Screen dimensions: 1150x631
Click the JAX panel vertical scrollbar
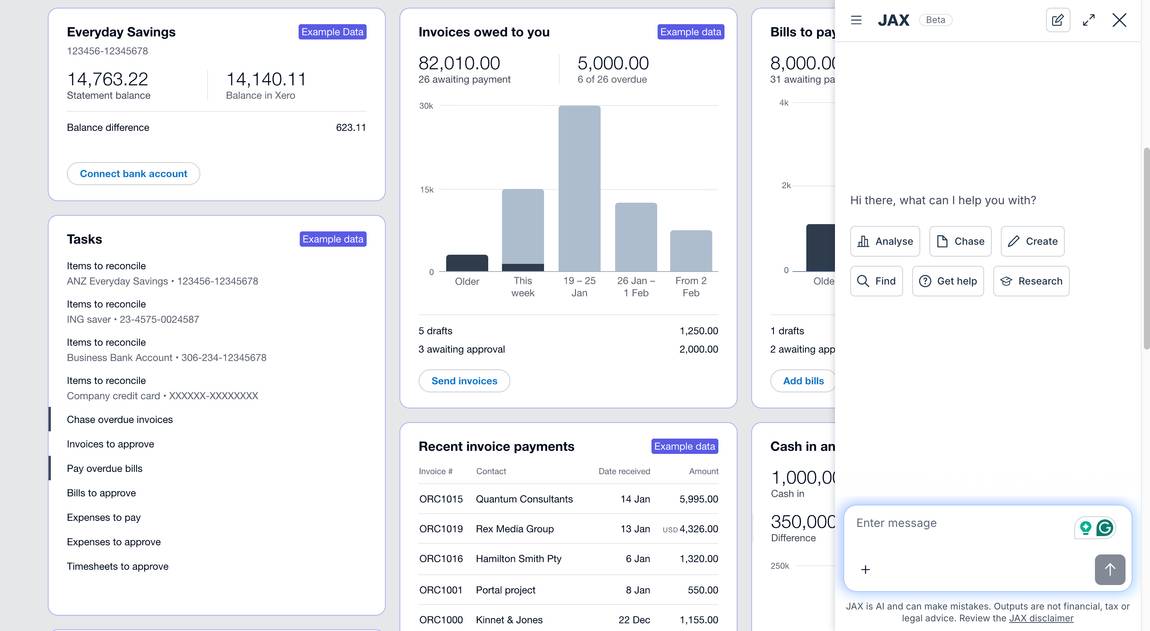point(1146,249)
